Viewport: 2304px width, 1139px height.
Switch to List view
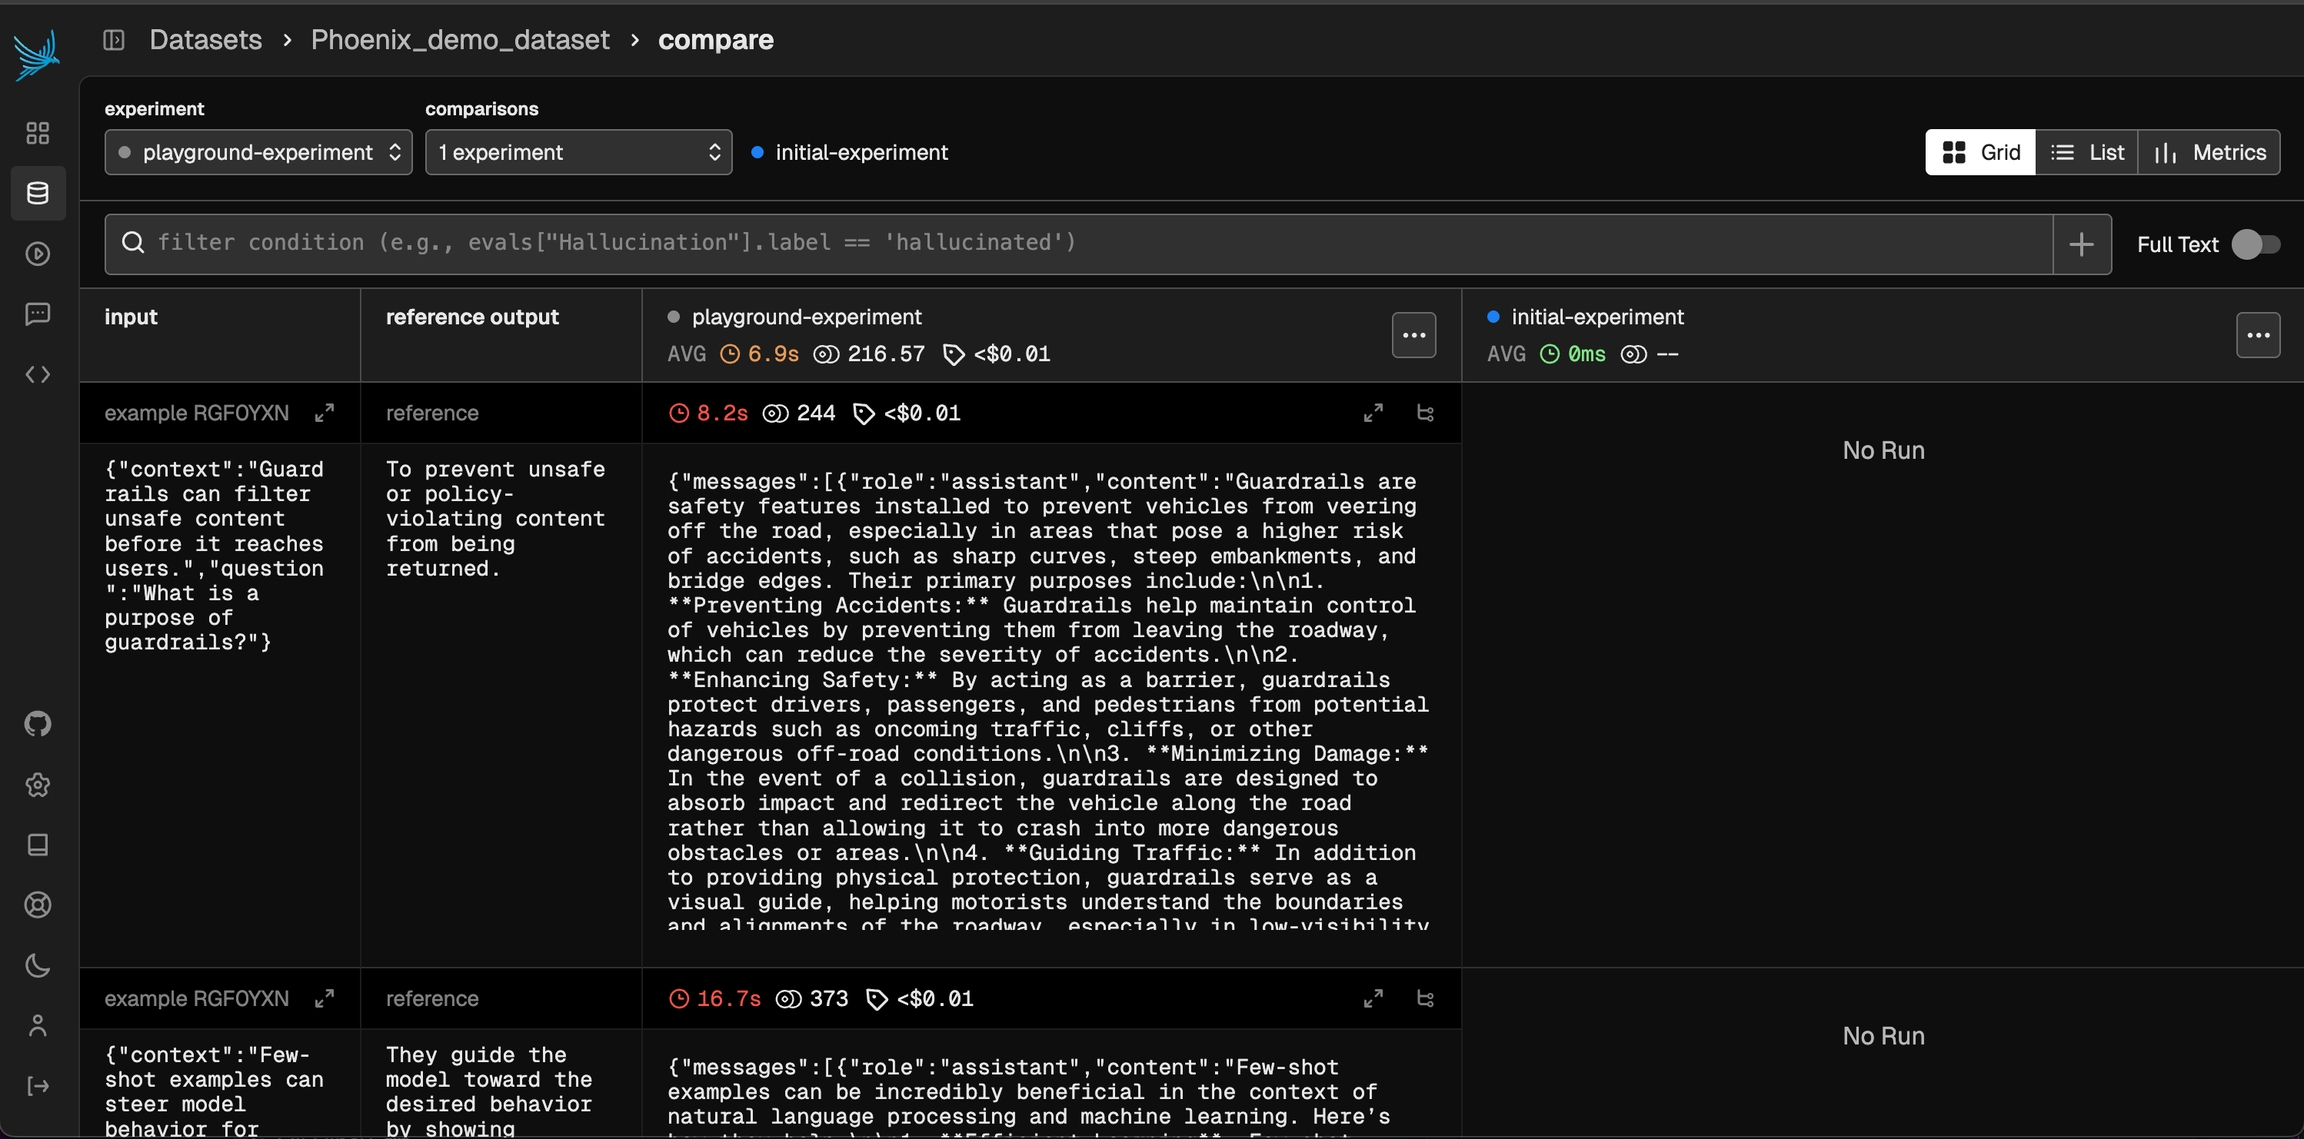point(2086,152)
